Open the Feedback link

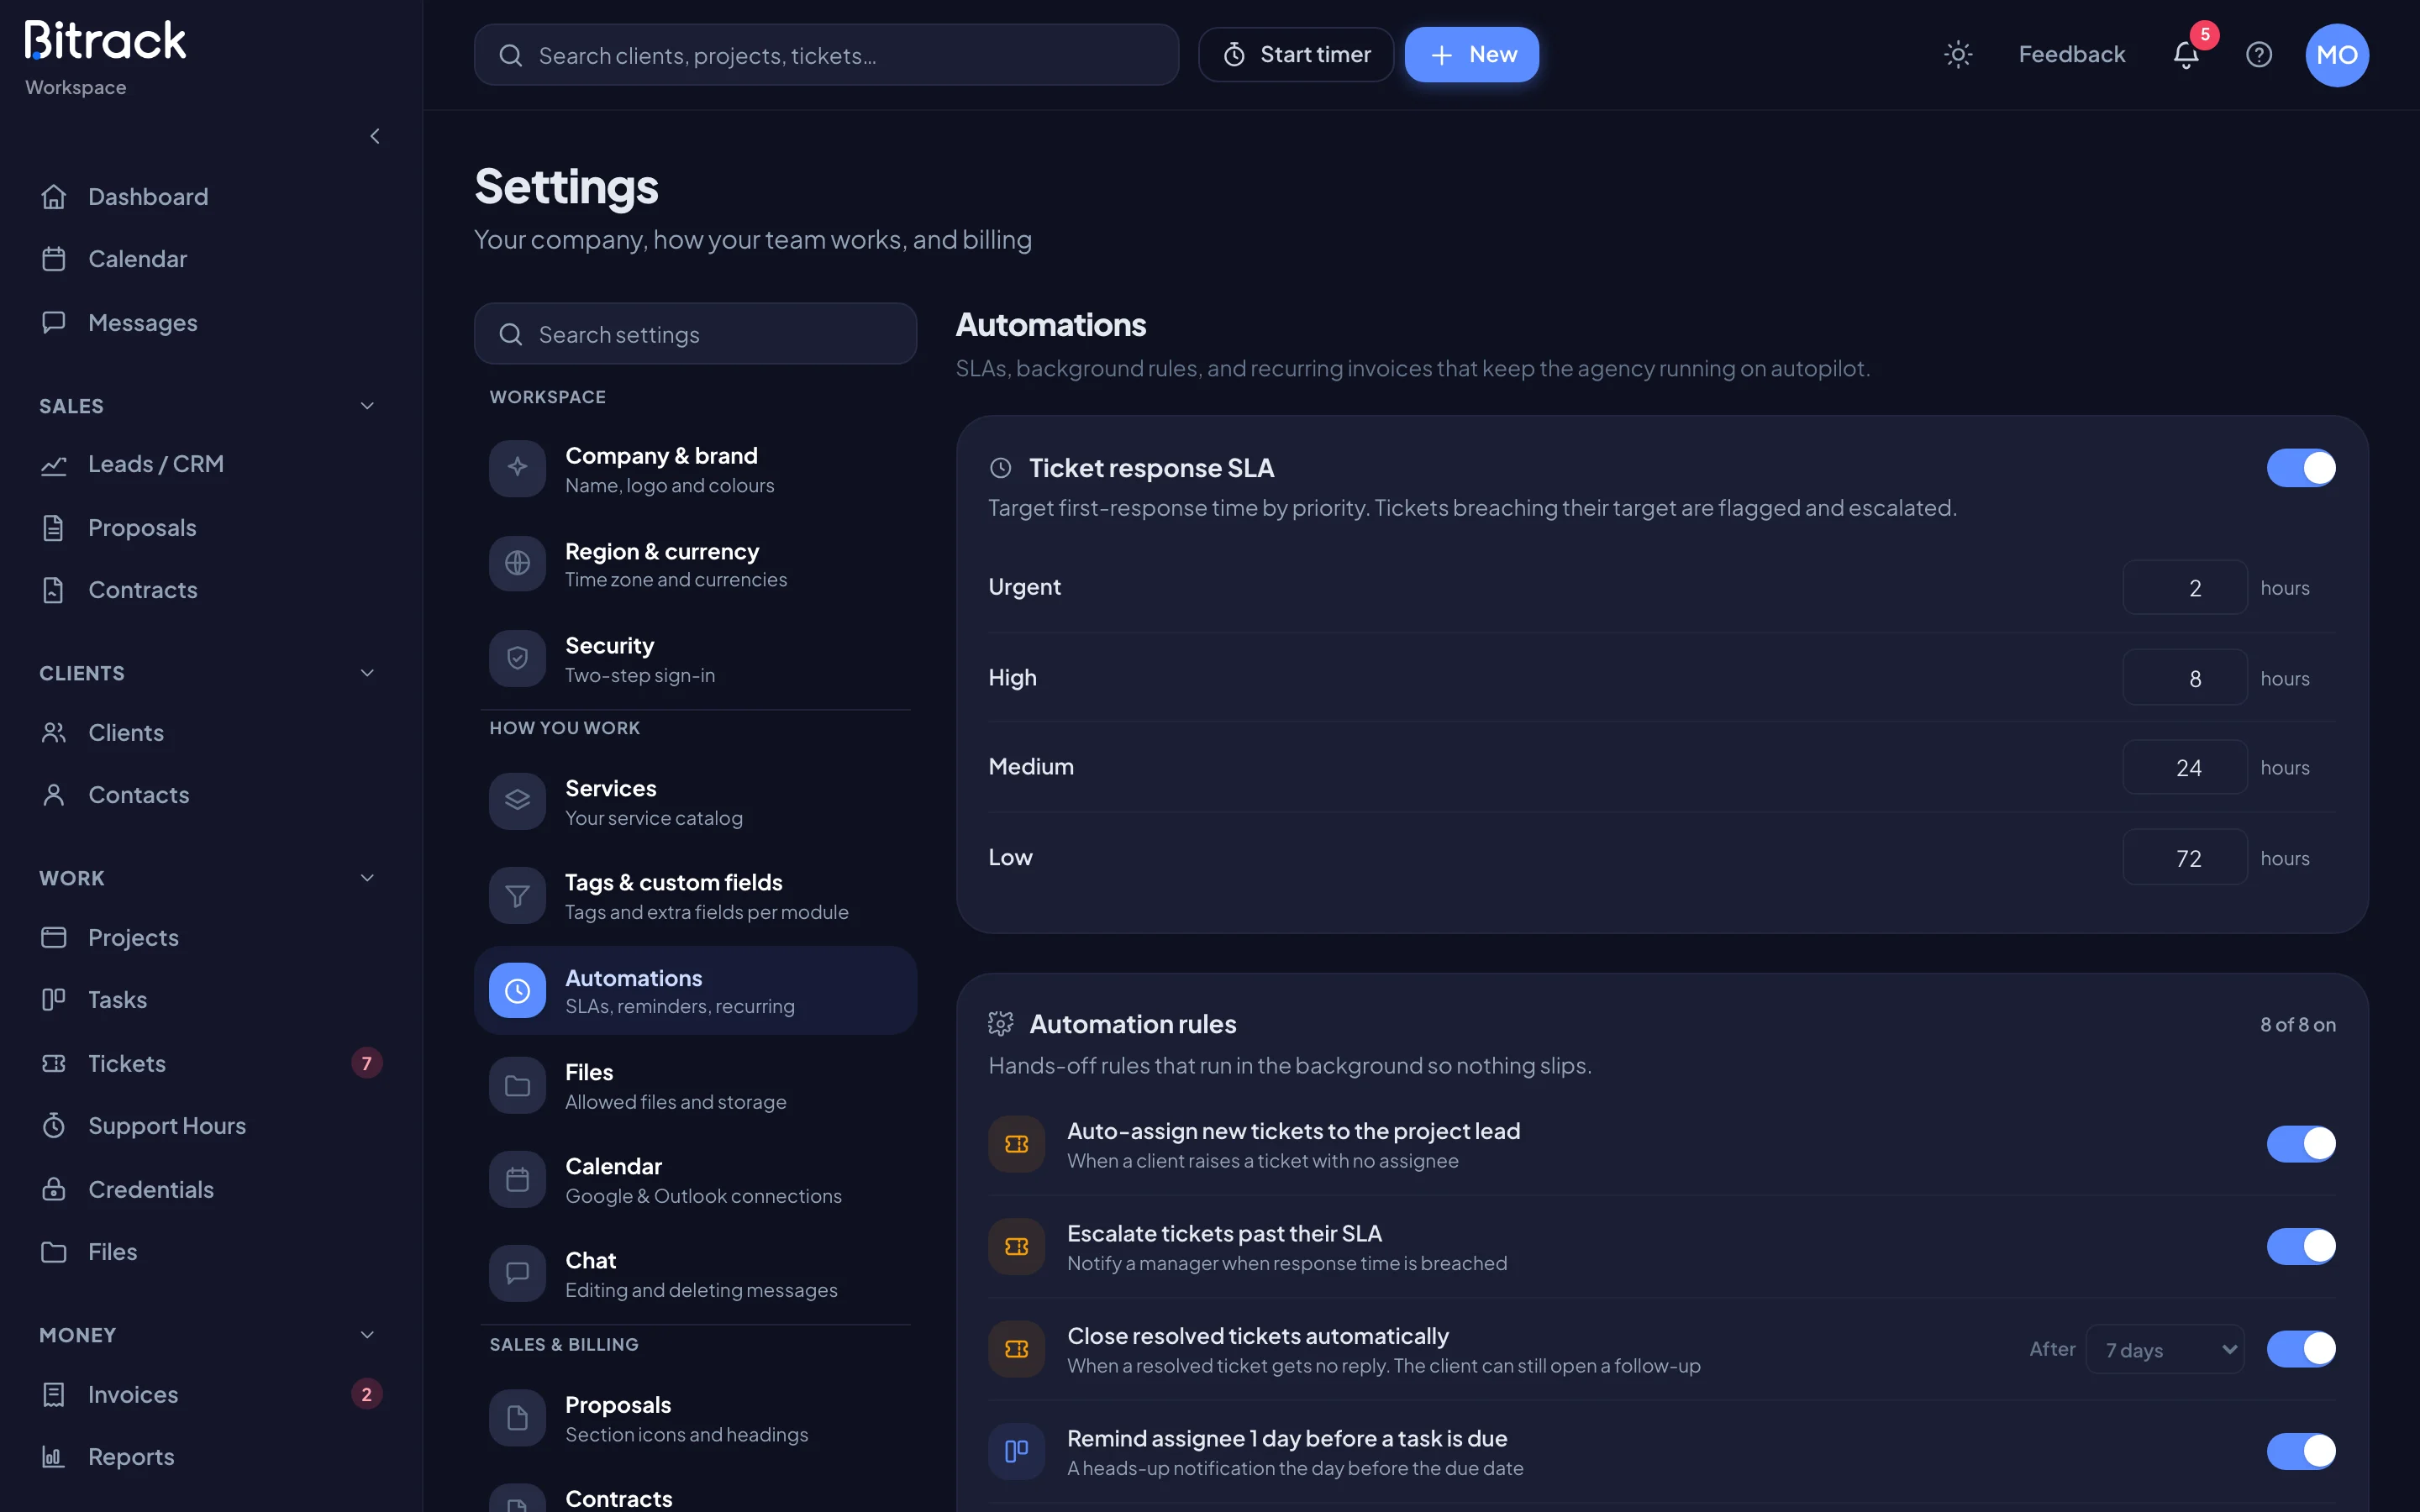point(2071,55)
